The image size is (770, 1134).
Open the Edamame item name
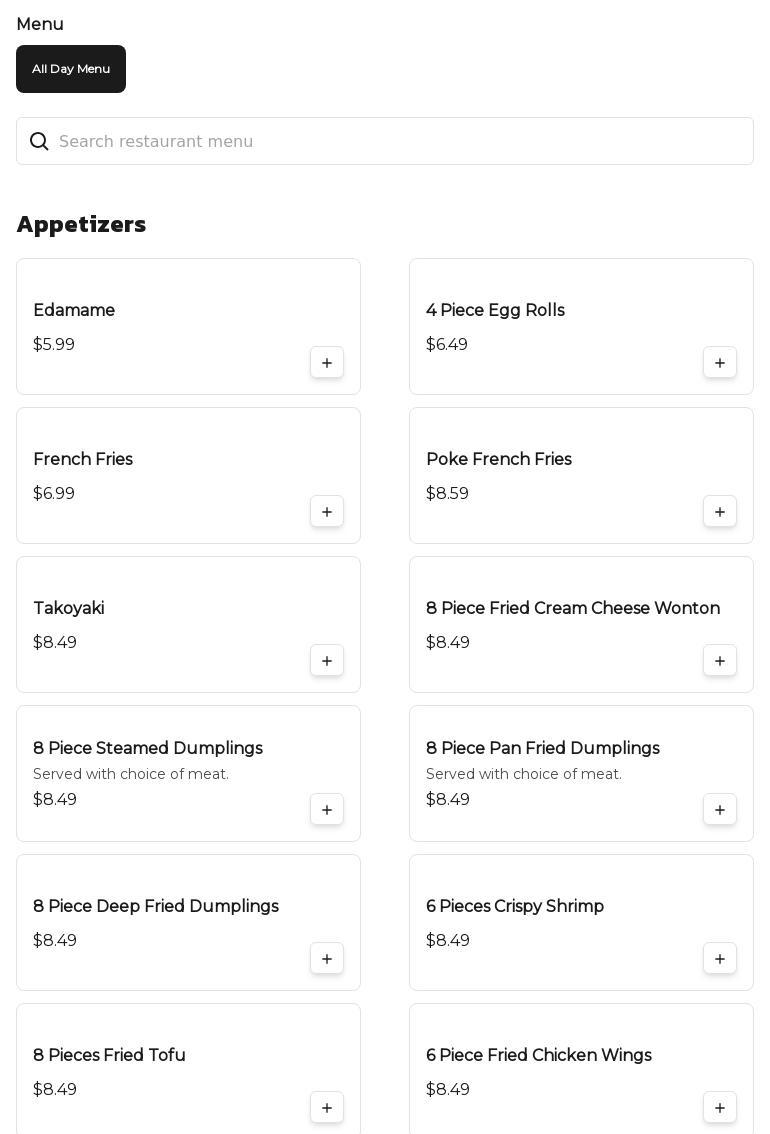74,310
